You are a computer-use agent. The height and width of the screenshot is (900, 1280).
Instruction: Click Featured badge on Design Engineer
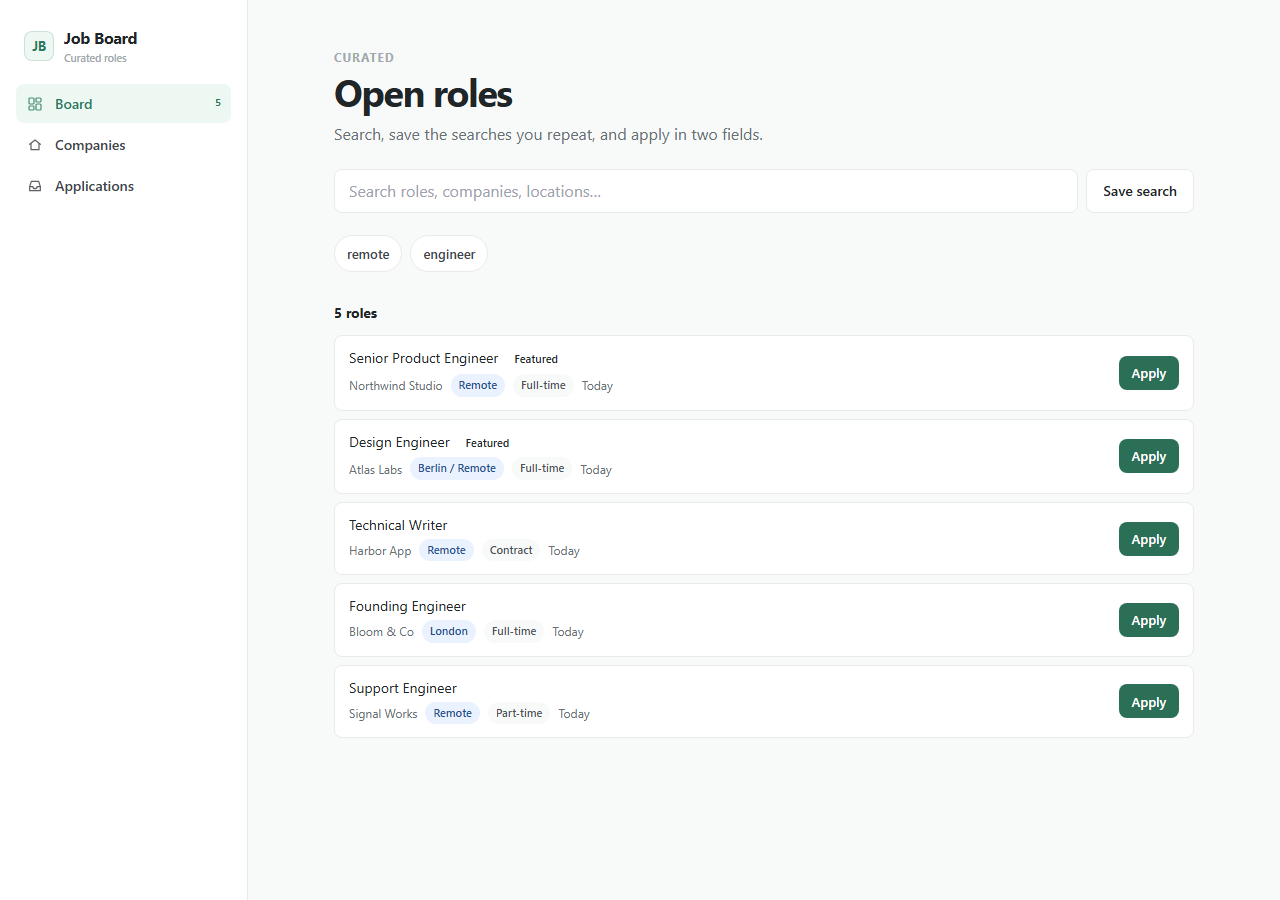click(487, 443)
